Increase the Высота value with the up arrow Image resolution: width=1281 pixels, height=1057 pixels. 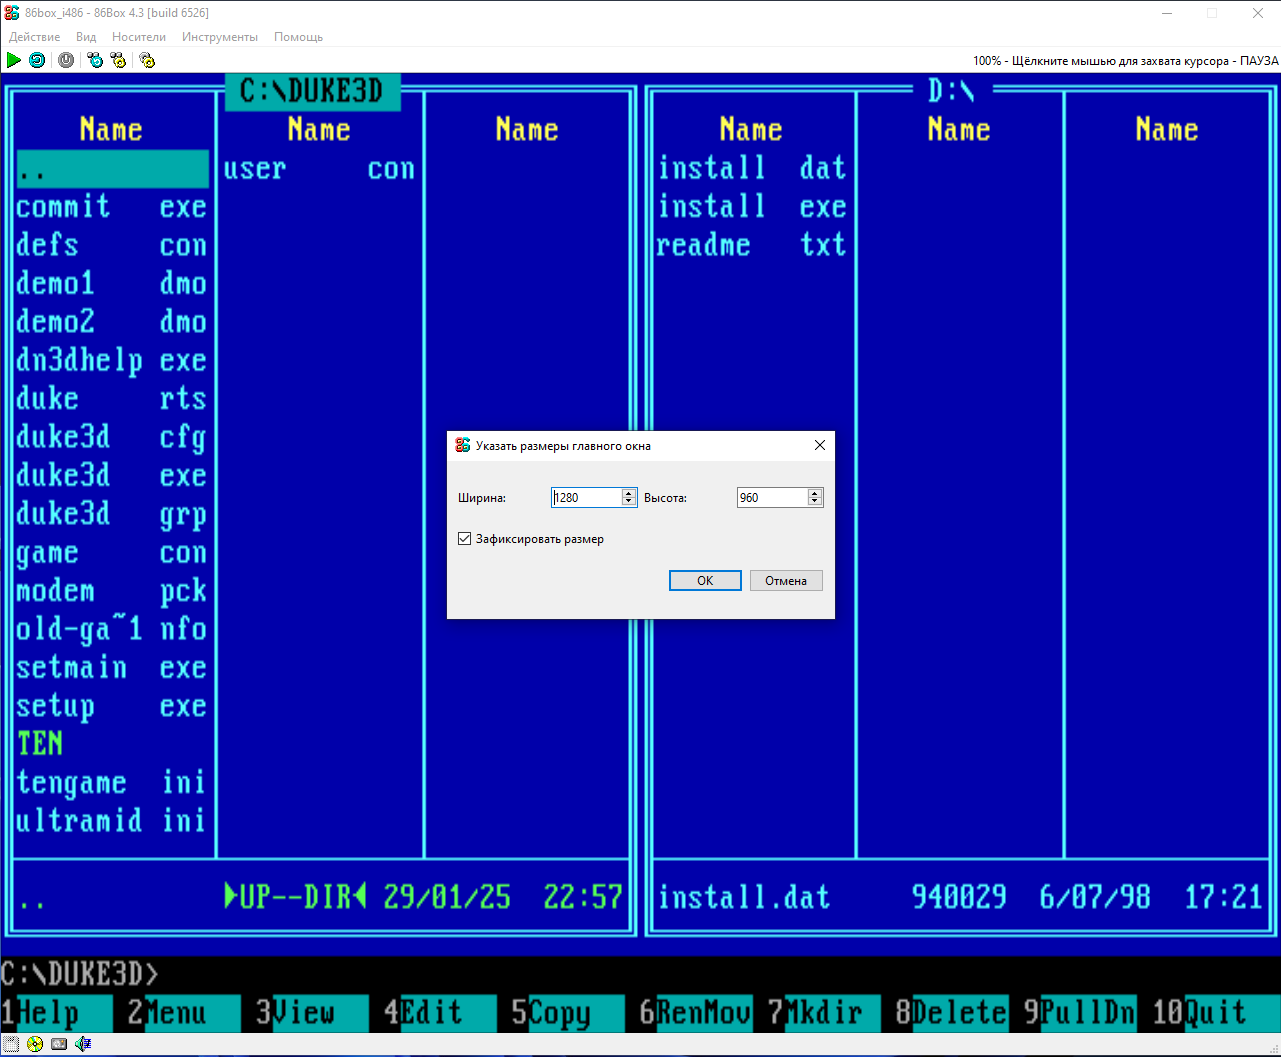(815, 493)
